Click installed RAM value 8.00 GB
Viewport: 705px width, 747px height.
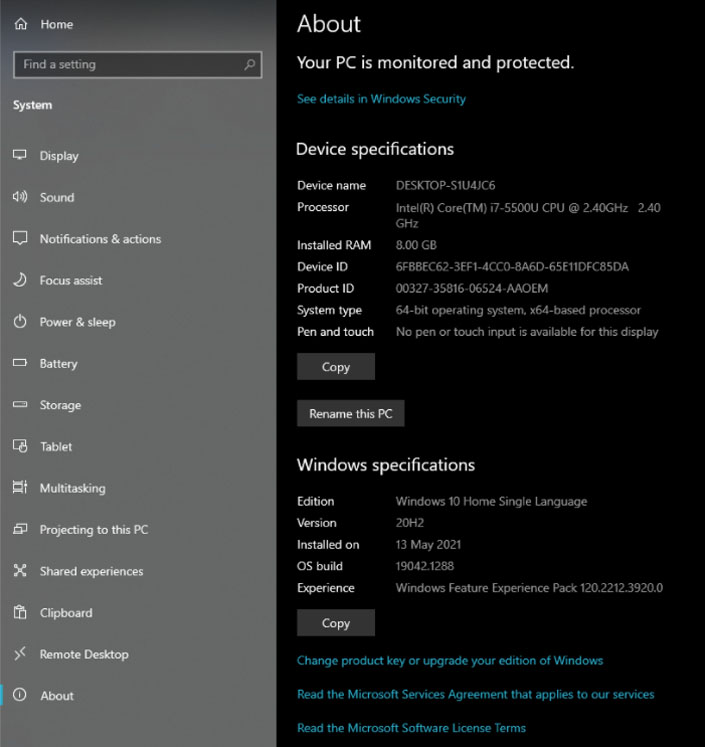click(416, 245)
